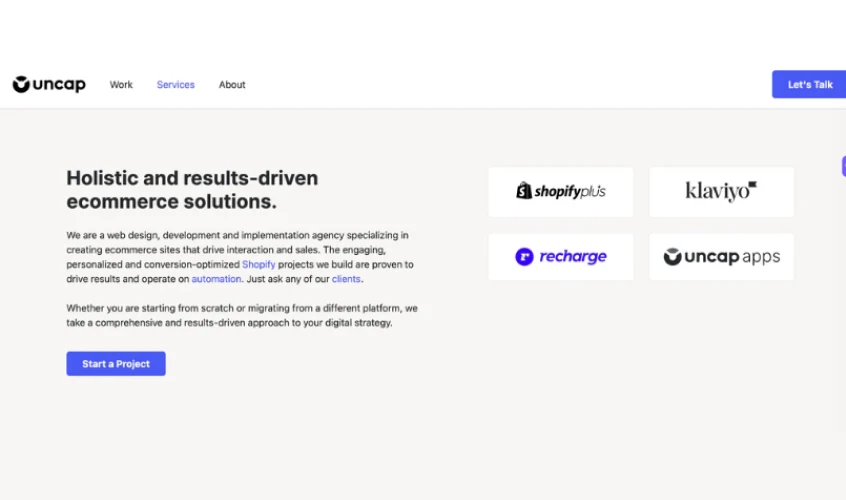Select the shopifyplus wordmark text

(570, 192)
